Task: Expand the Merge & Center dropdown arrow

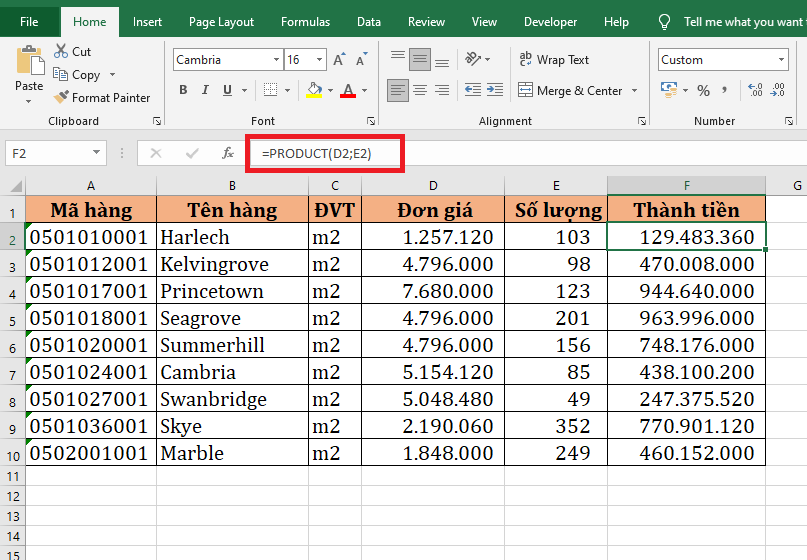Action: (x=634, y=91)
